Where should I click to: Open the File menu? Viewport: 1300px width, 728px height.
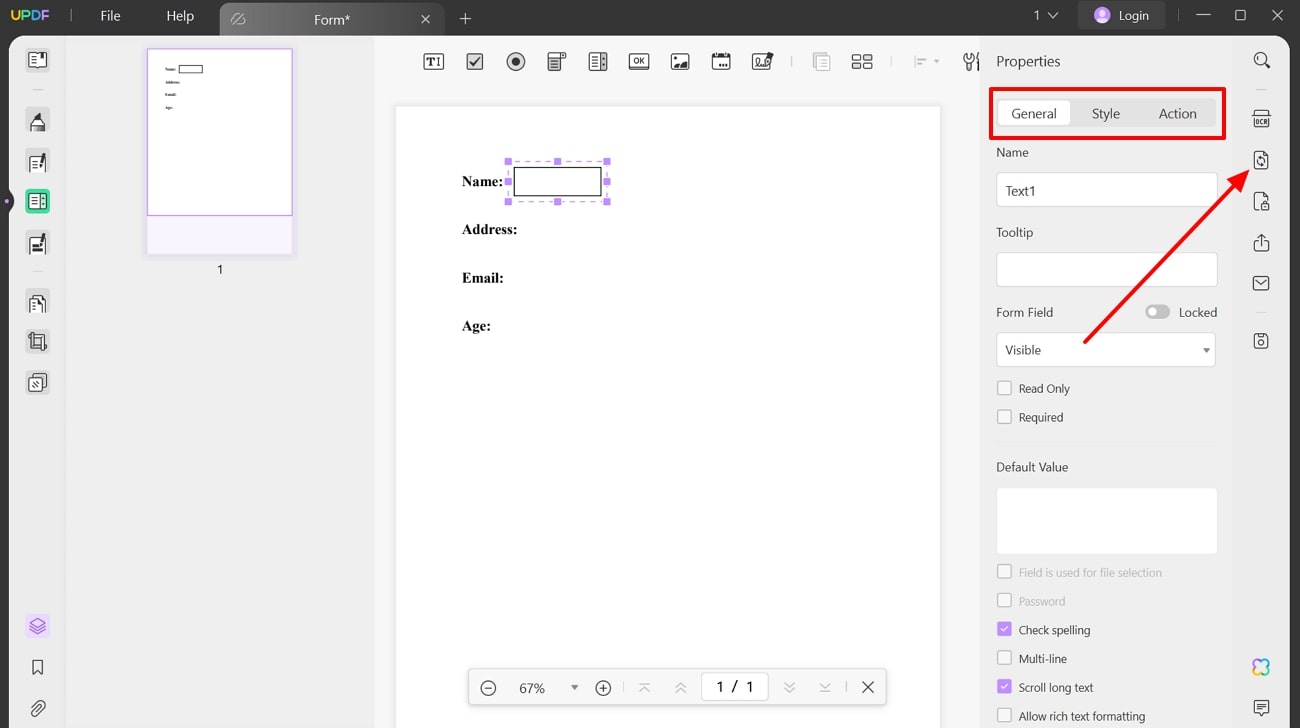110,16
